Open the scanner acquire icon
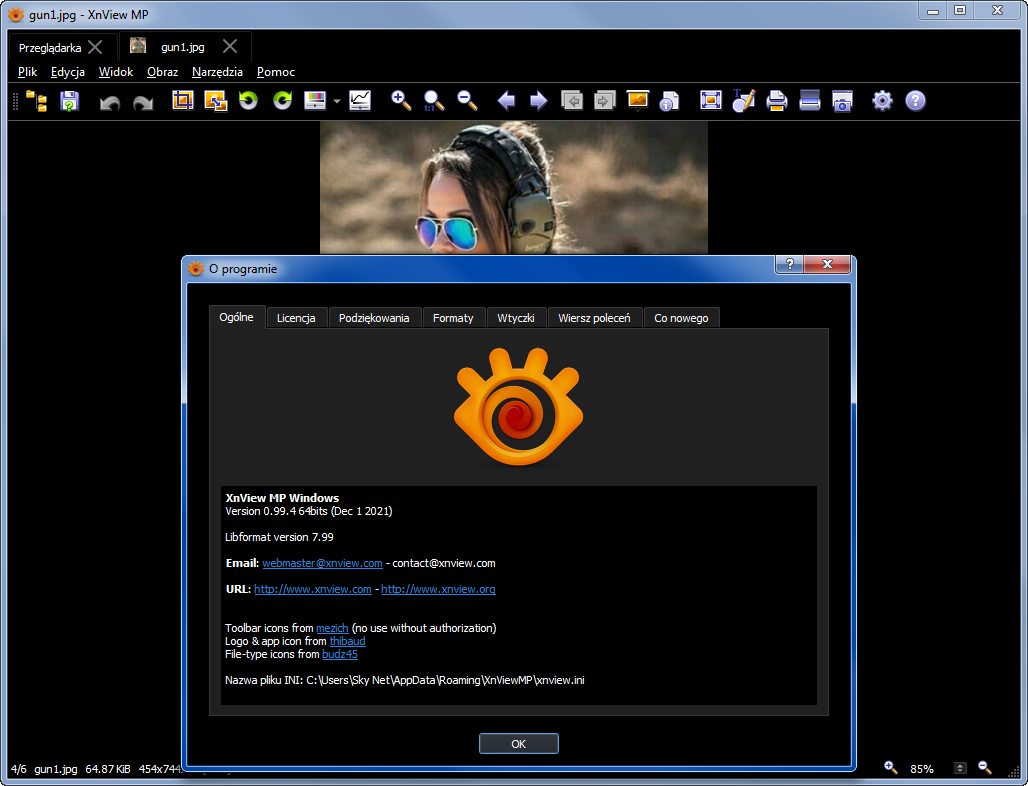 pyautogui.click(x=810, y=100)
